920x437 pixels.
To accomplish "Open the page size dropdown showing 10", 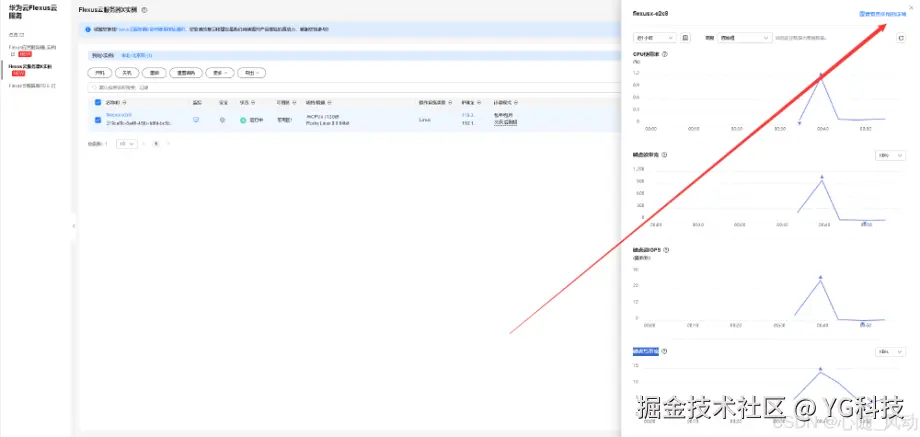I will [x=127, y=143].
